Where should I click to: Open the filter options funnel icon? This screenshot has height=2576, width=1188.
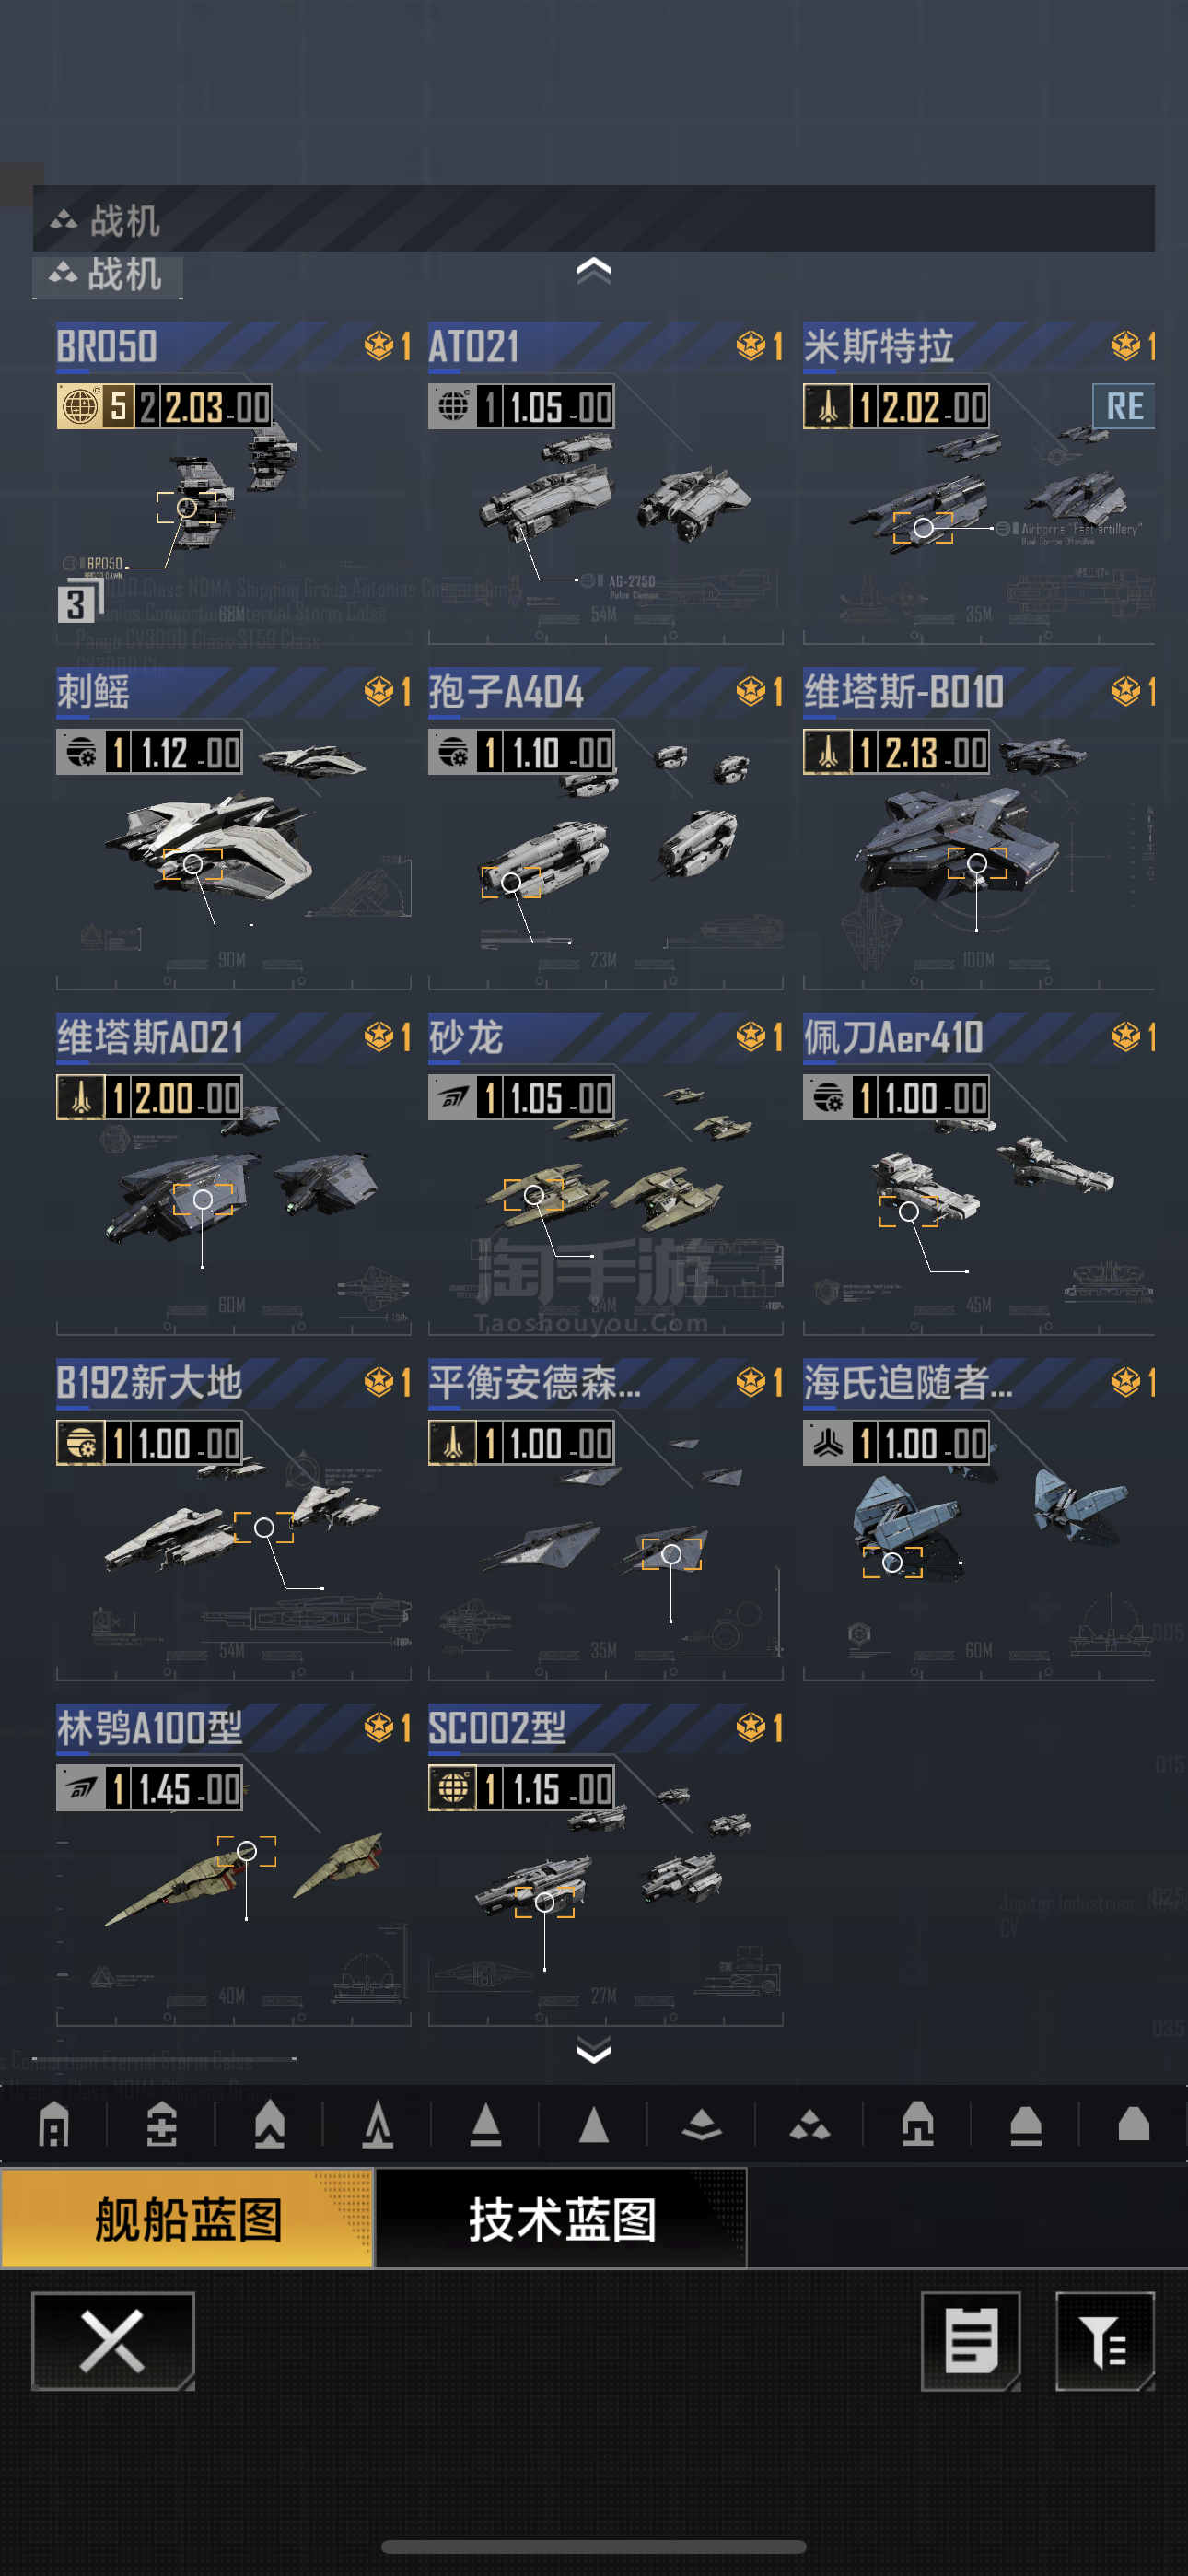point(1105,2341)
